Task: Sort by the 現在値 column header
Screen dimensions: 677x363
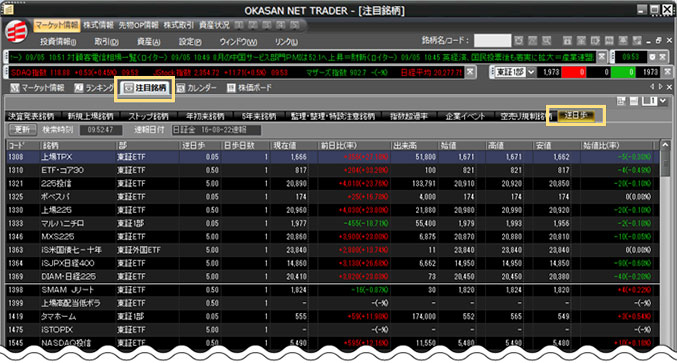Action: [x=294, y=145]
